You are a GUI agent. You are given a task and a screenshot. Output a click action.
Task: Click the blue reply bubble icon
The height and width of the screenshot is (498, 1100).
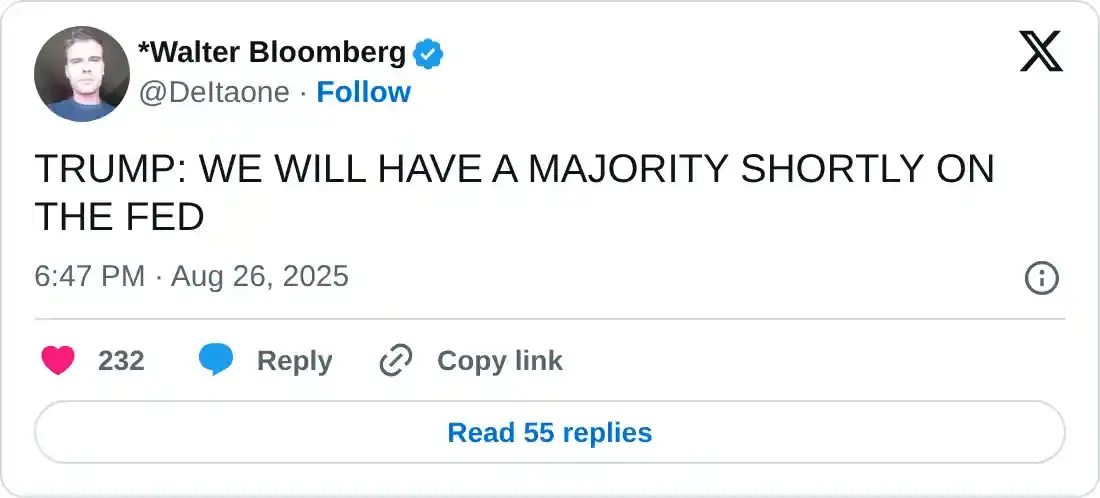(215, 361)
